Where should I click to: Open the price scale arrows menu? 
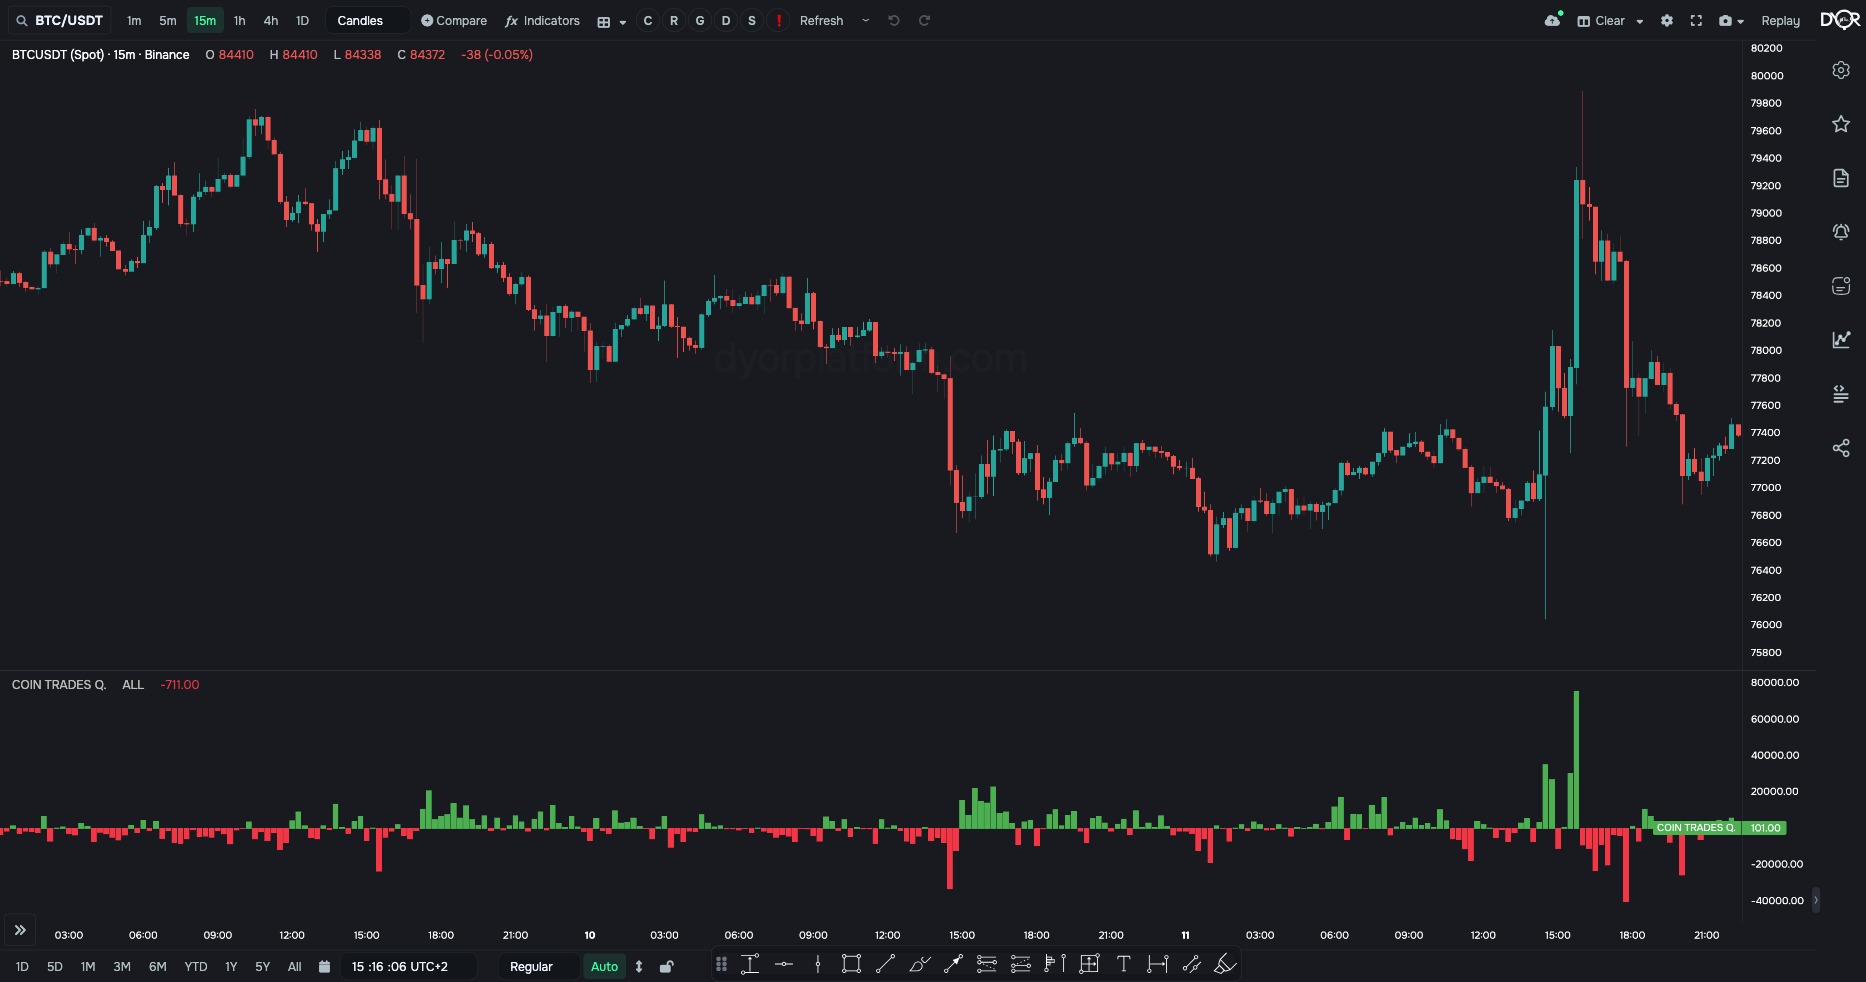(x=639, y=967)
